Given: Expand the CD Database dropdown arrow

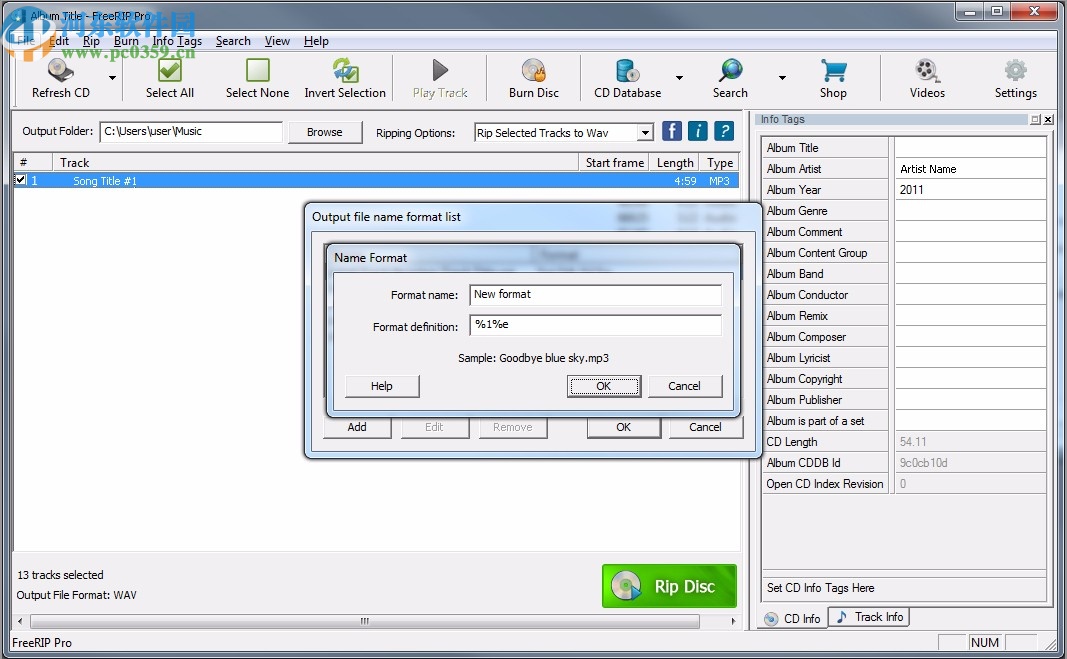Looking at the screenshot, I should point(681,77).
